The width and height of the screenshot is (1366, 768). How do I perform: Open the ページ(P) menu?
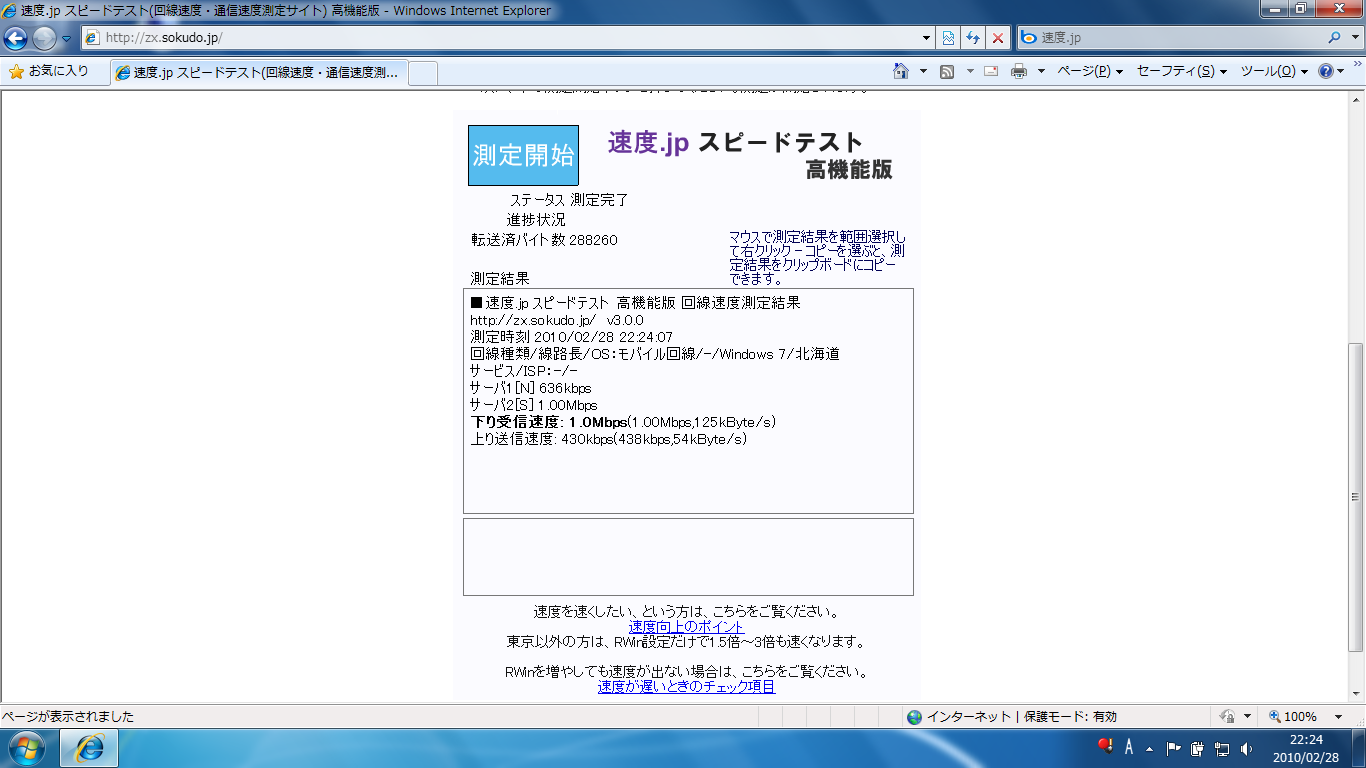pyautogui.click(x=1090, y=71)
